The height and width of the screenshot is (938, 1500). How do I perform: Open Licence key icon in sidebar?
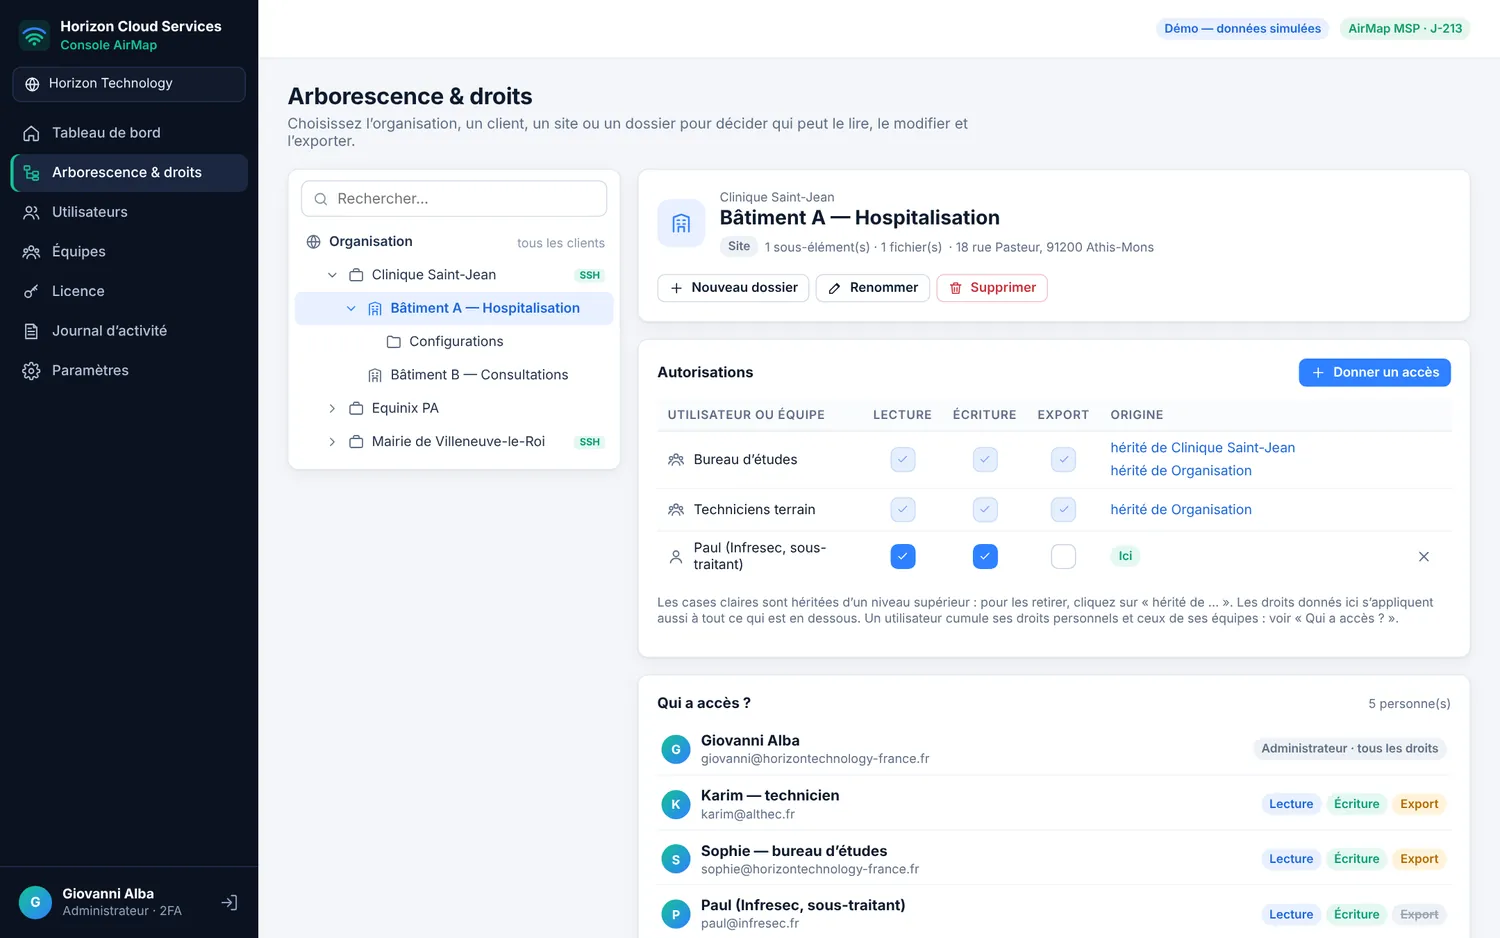pyautogui.click(x=32, y=291)
